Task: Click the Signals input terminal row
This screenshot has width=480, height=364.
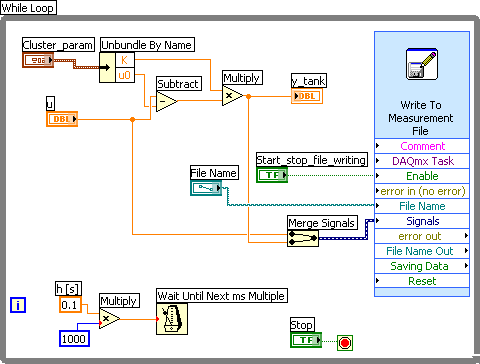Action: point(422,221)
